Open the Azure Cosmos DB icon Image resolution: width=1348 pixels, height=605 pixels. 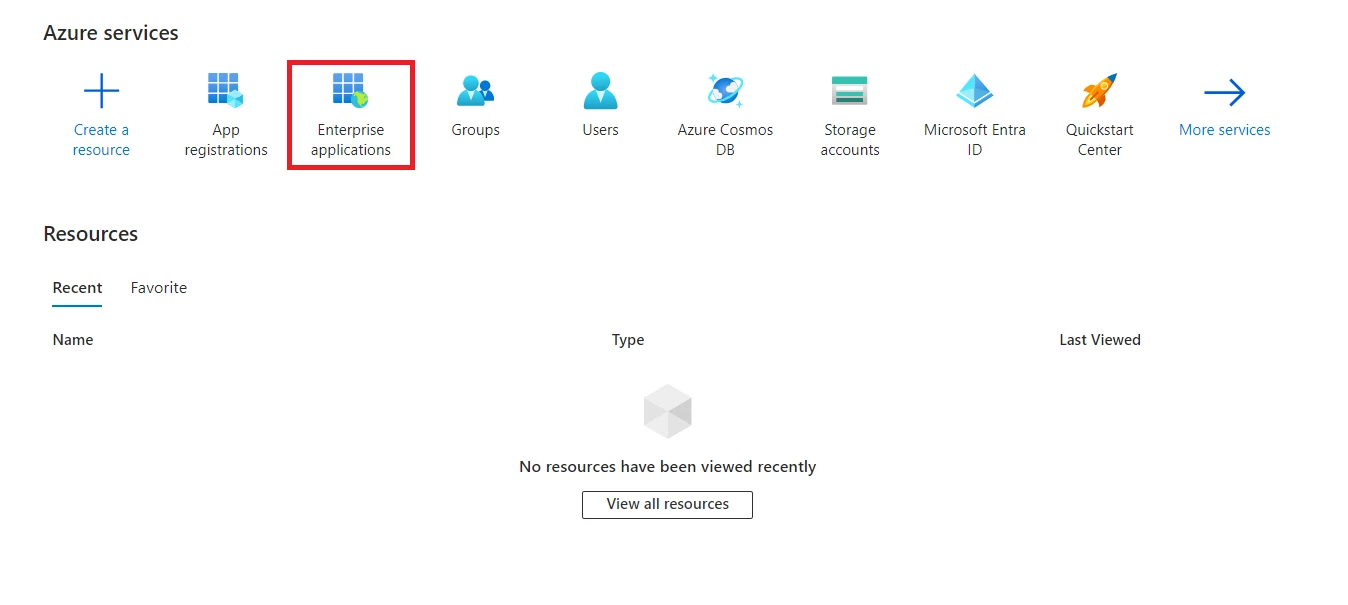coord(725,90)
